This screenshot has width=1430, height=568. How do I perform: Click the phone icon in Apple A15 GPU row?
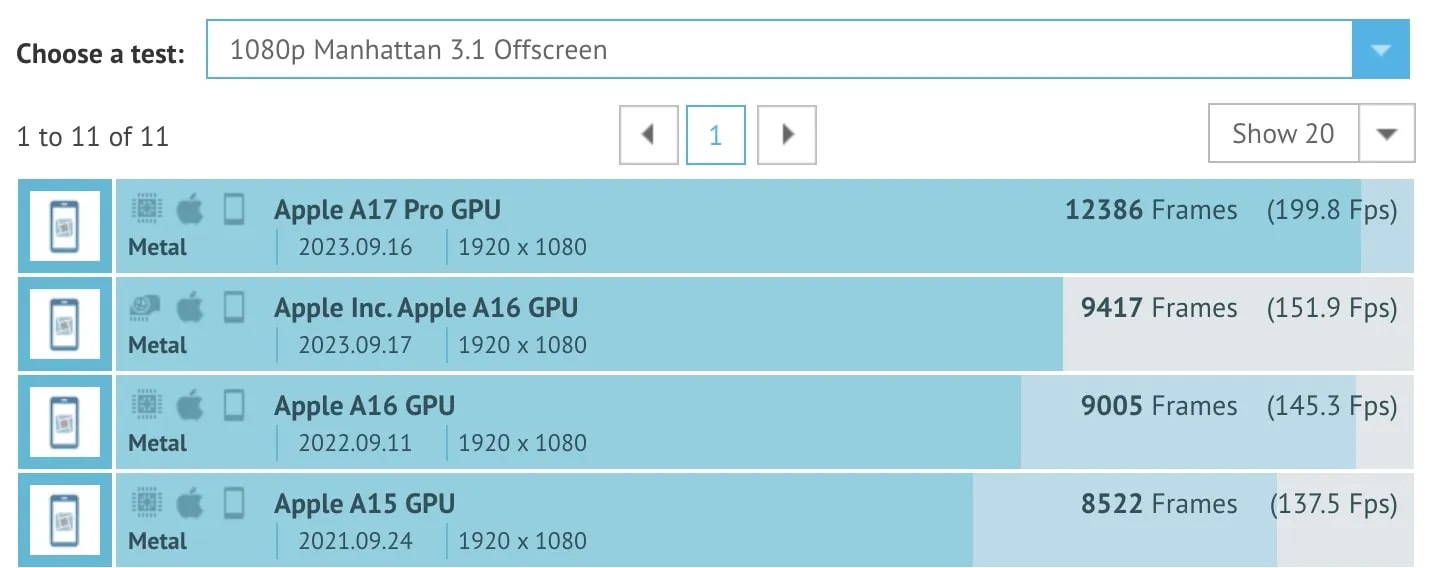coord(234,503)
